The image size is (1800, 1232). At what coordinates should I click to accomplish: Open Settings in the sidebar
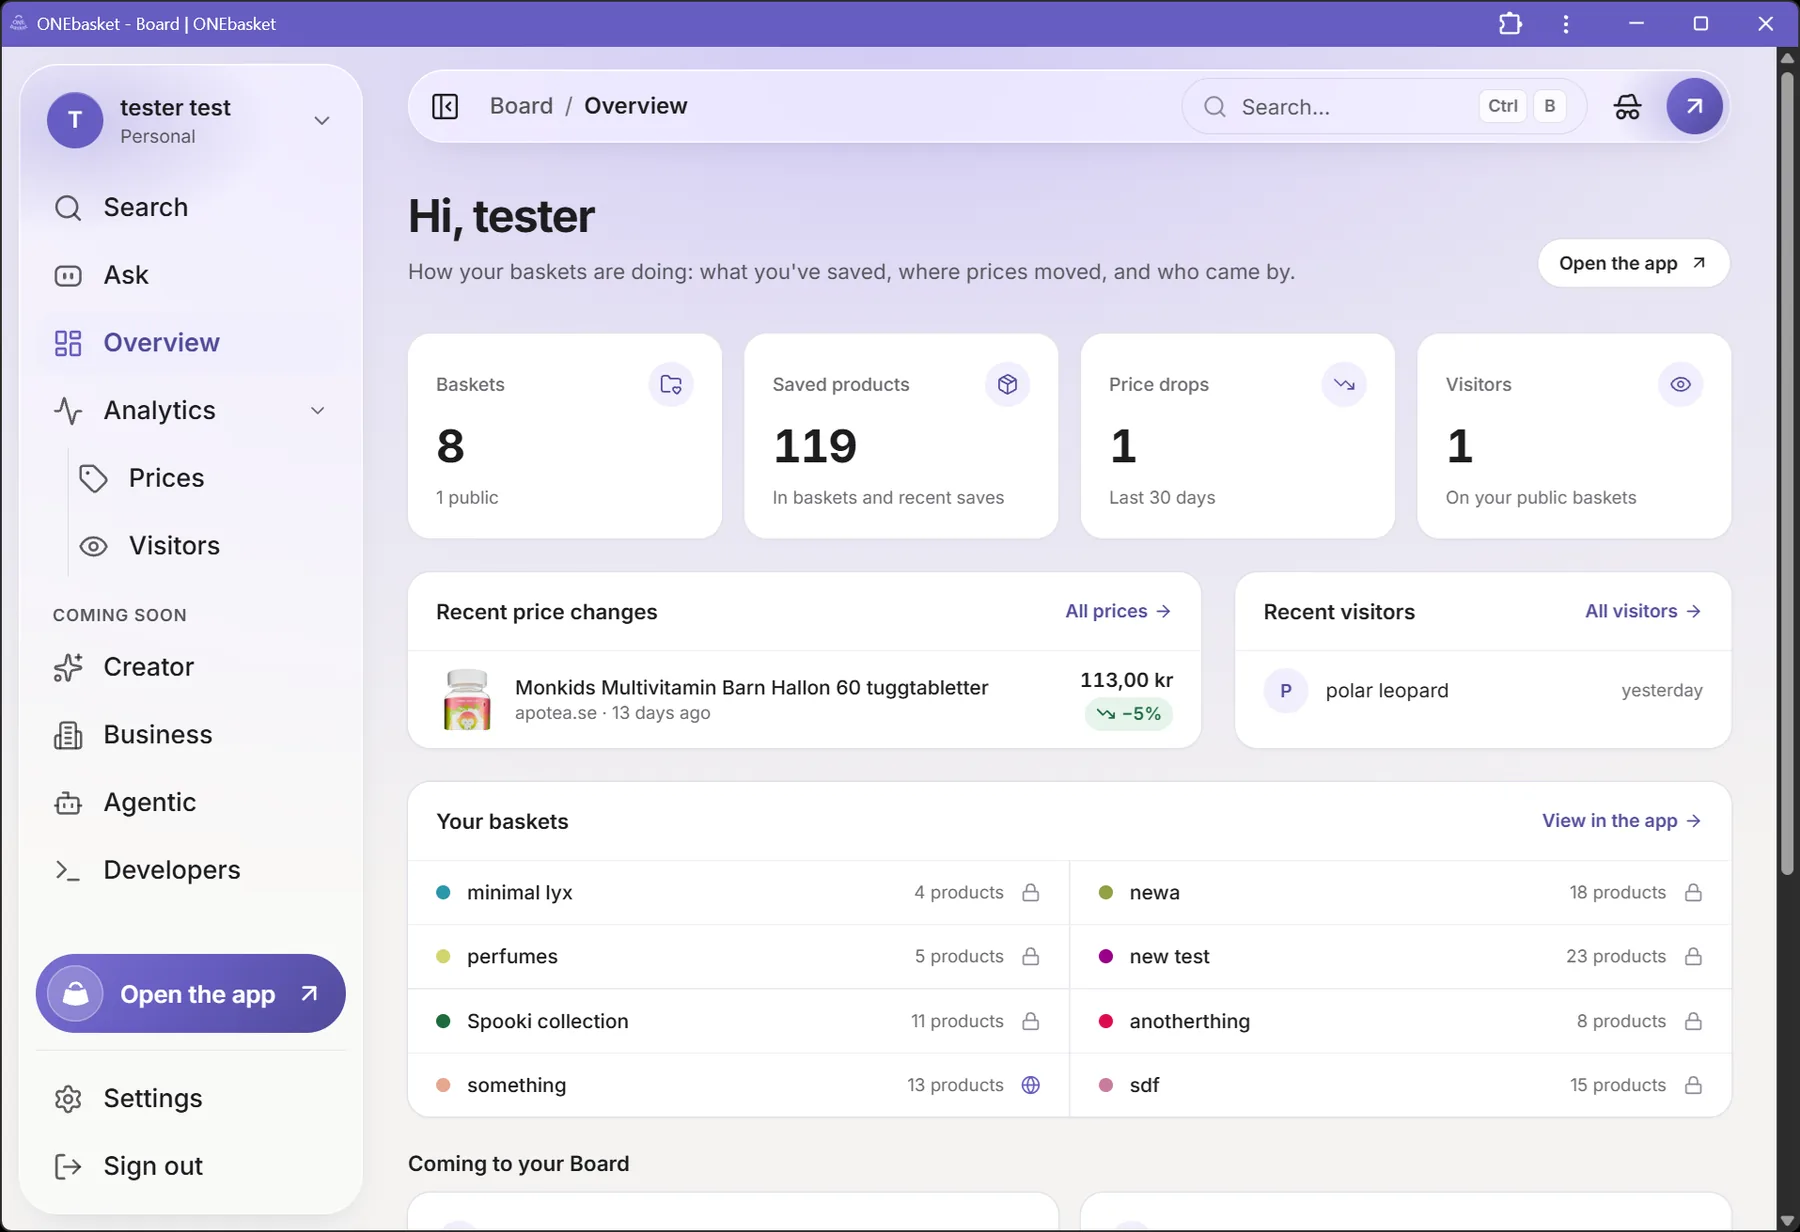(190, 1098)
